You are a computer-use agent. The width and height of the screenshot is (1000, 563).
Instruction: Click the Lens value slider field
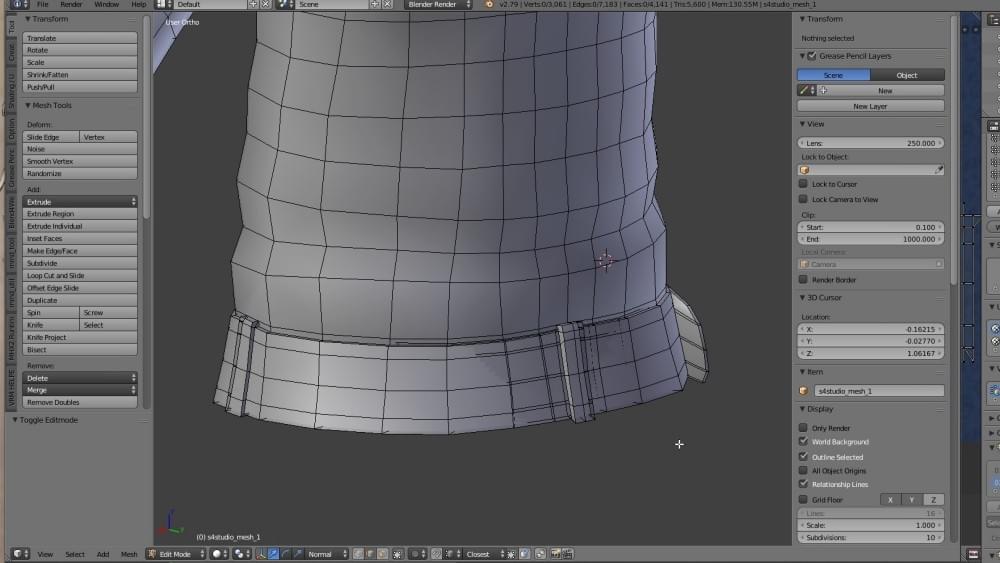(x=871, y=143)
